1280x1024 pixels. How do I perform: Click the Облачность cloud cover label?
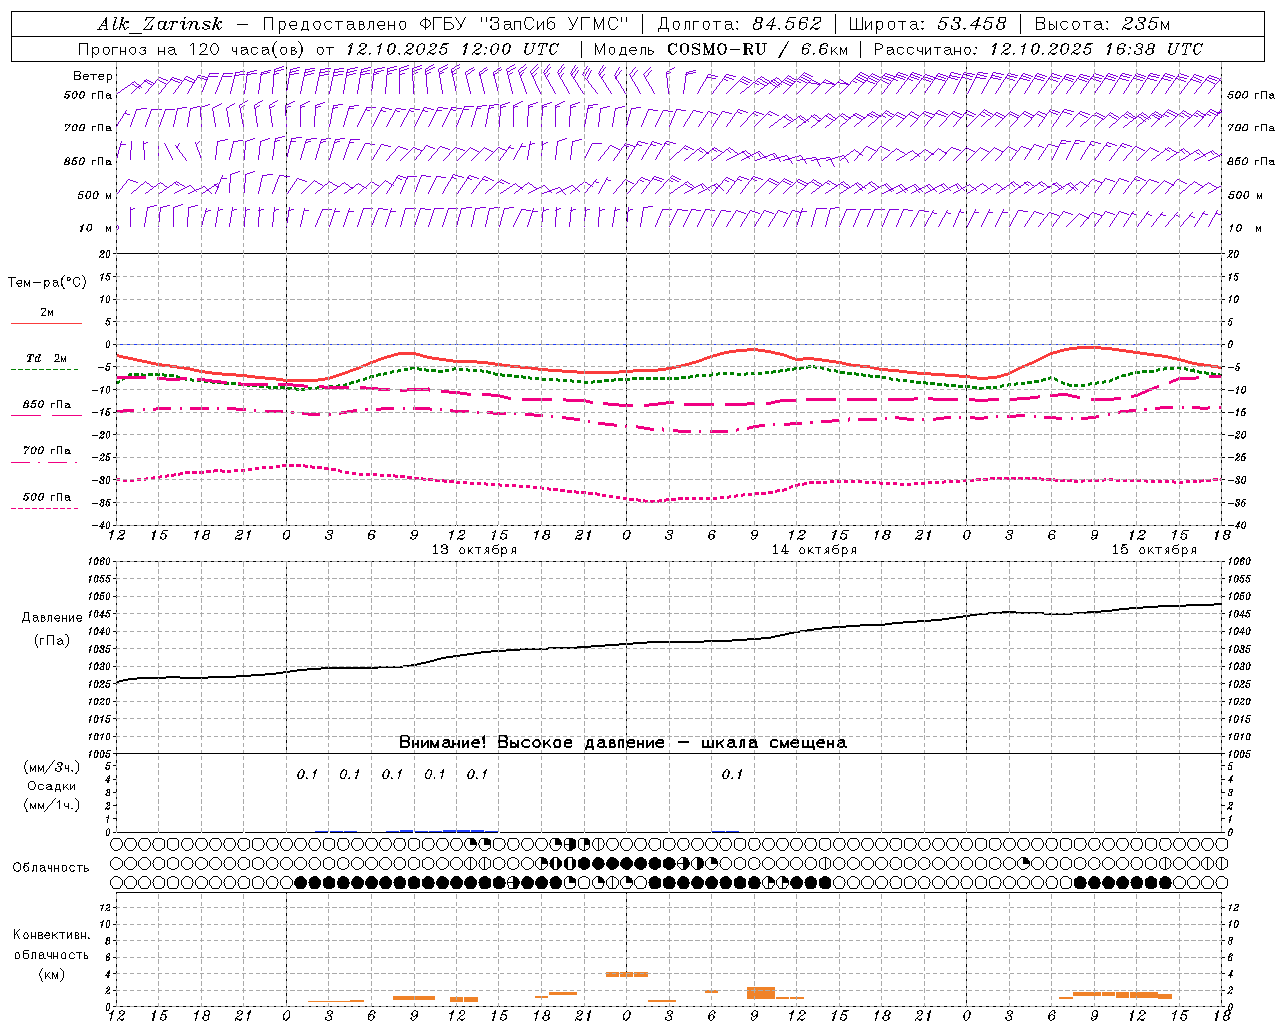tap(51, 868)
